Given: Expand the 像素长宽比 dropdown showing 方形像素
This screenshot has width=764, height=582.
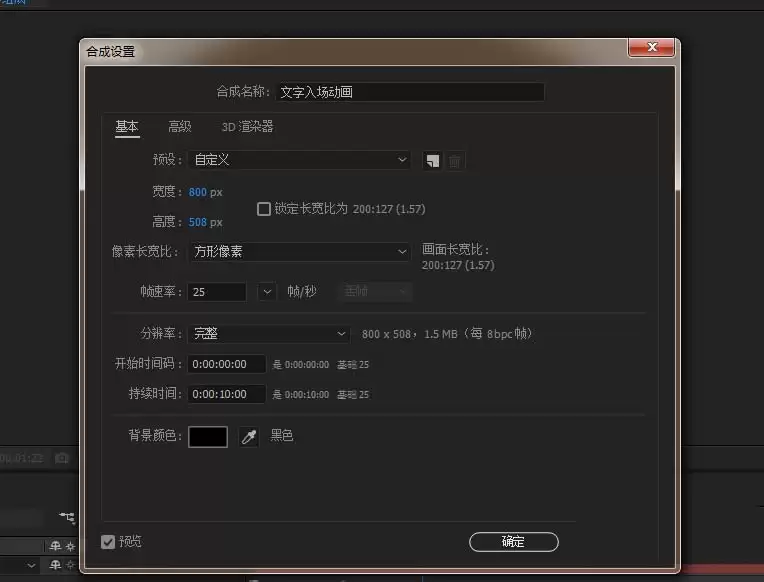Looking at the screenshot, I should pos(299,252).
